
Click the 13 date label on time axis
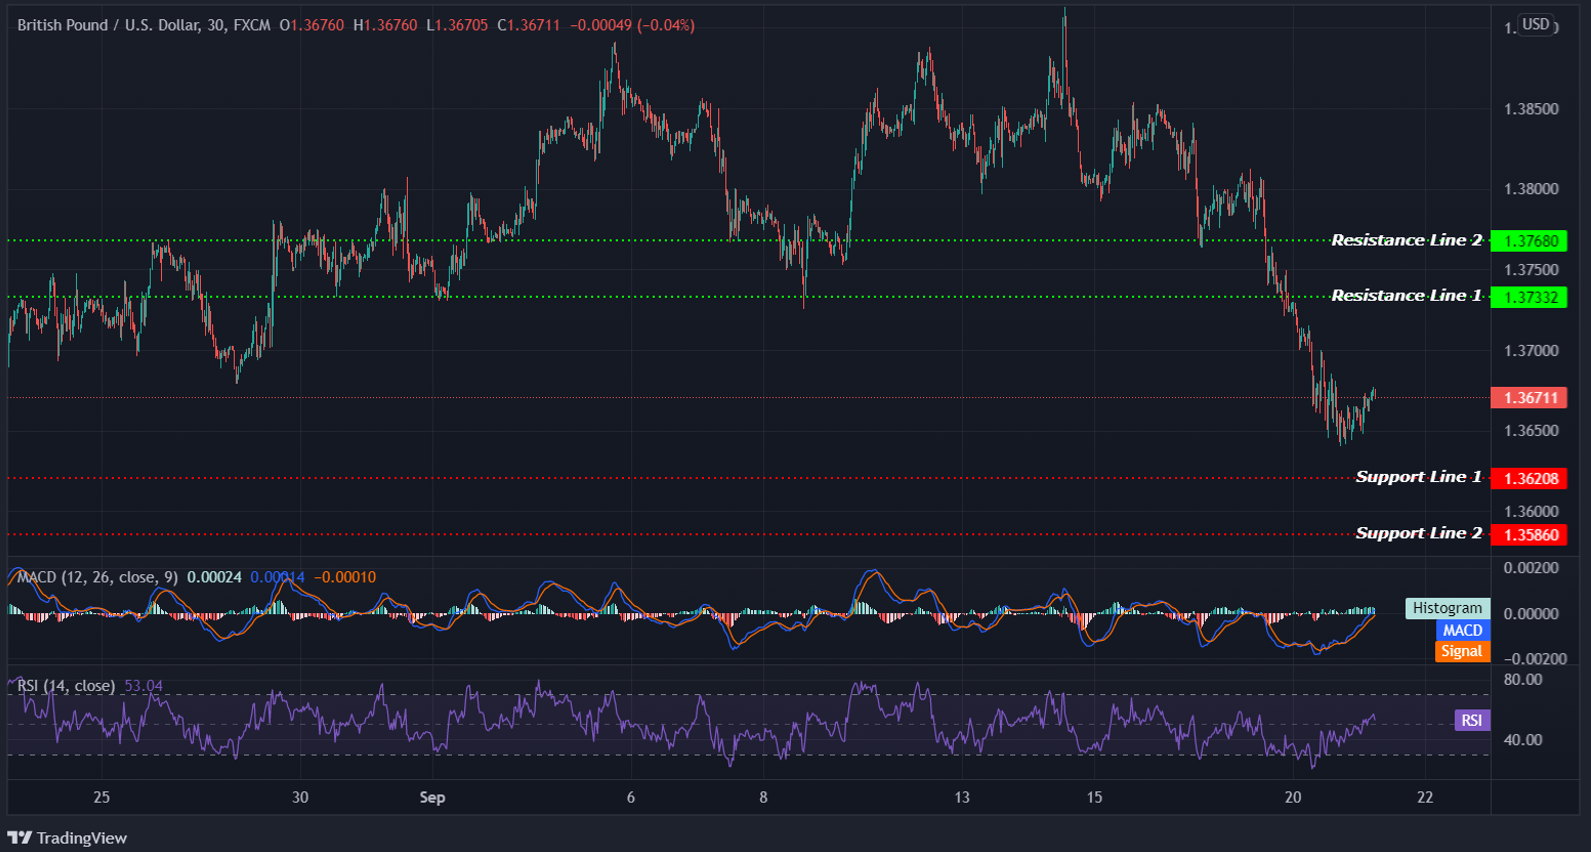[962, 797]
